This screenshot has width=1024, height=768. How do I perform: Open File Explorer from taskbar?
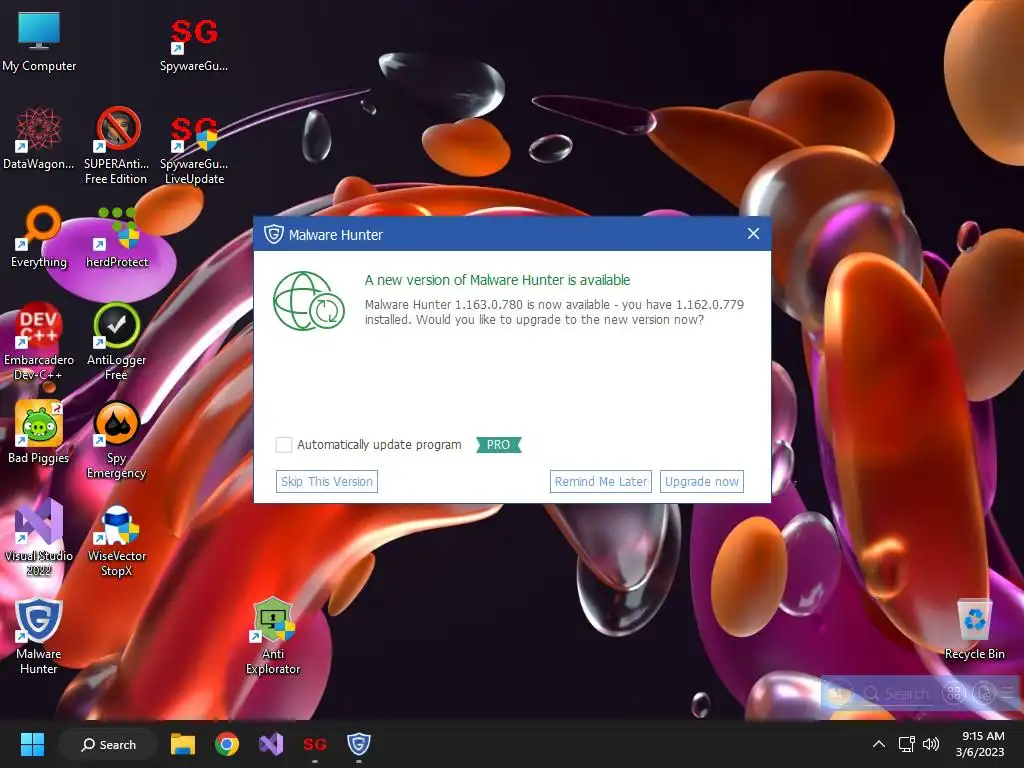[183, 744]
